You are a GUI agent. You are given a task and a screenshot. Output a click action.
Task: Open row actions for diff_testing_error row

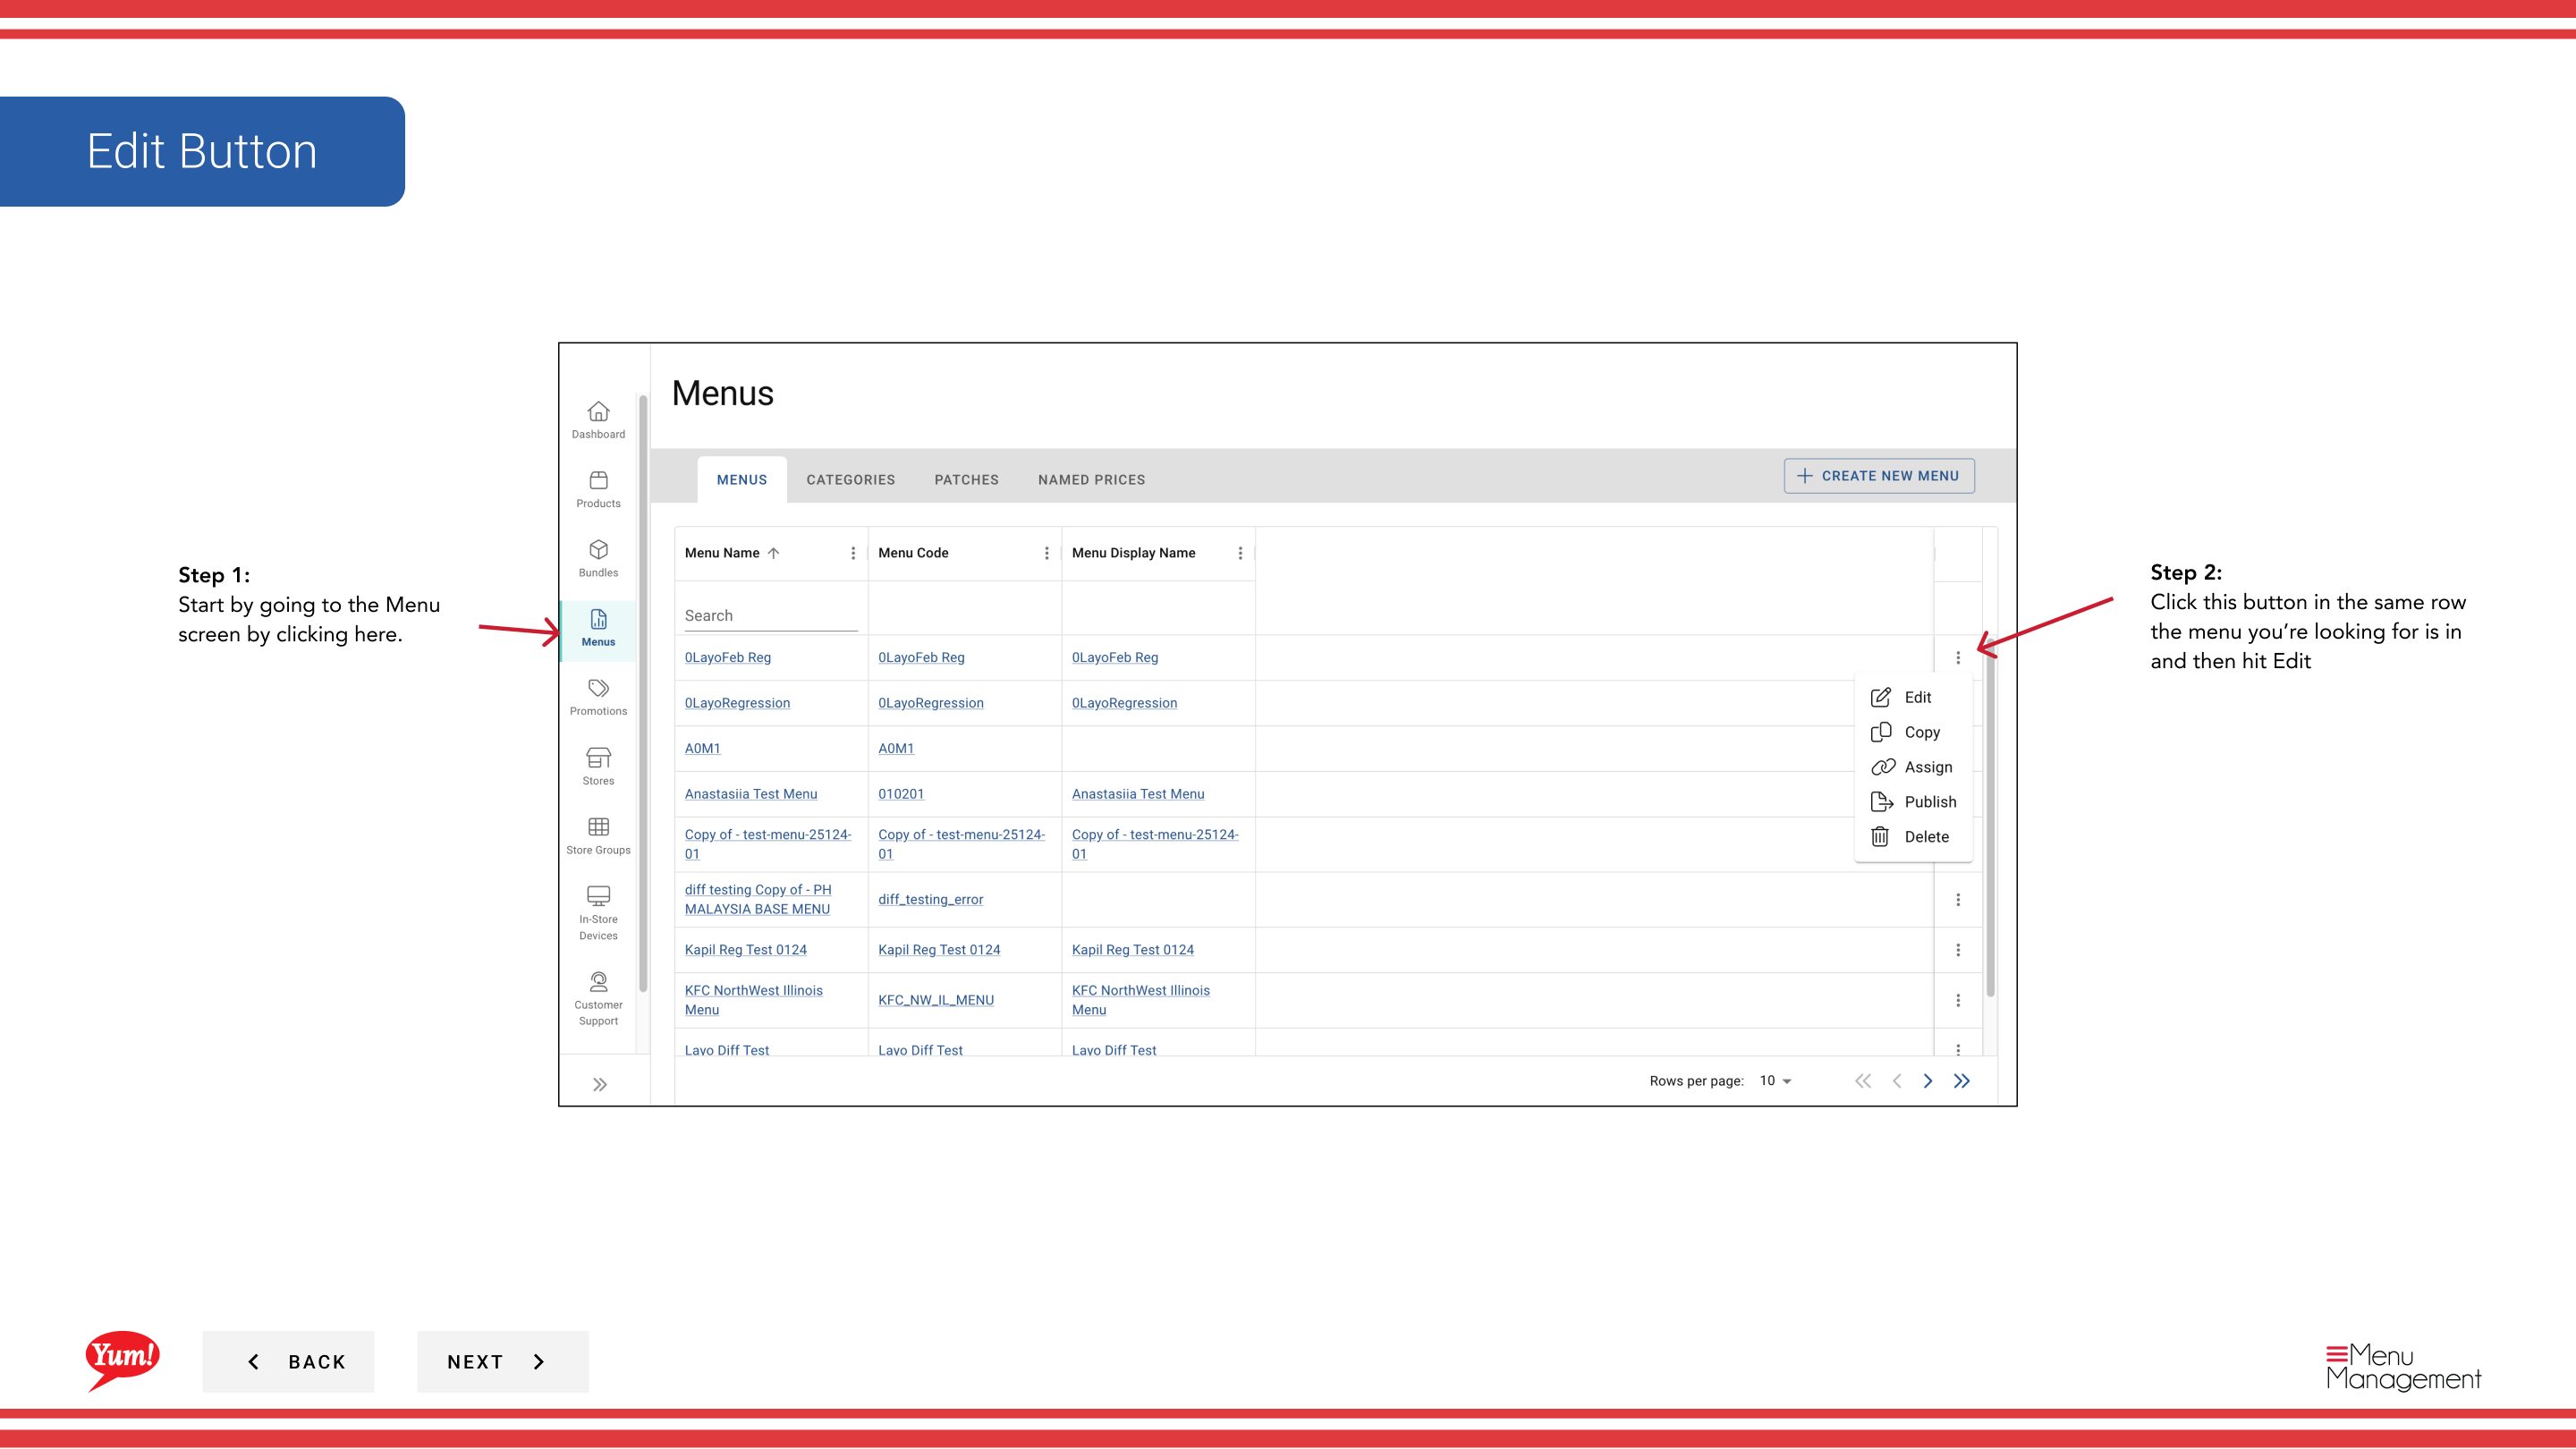coord(1957,900)
